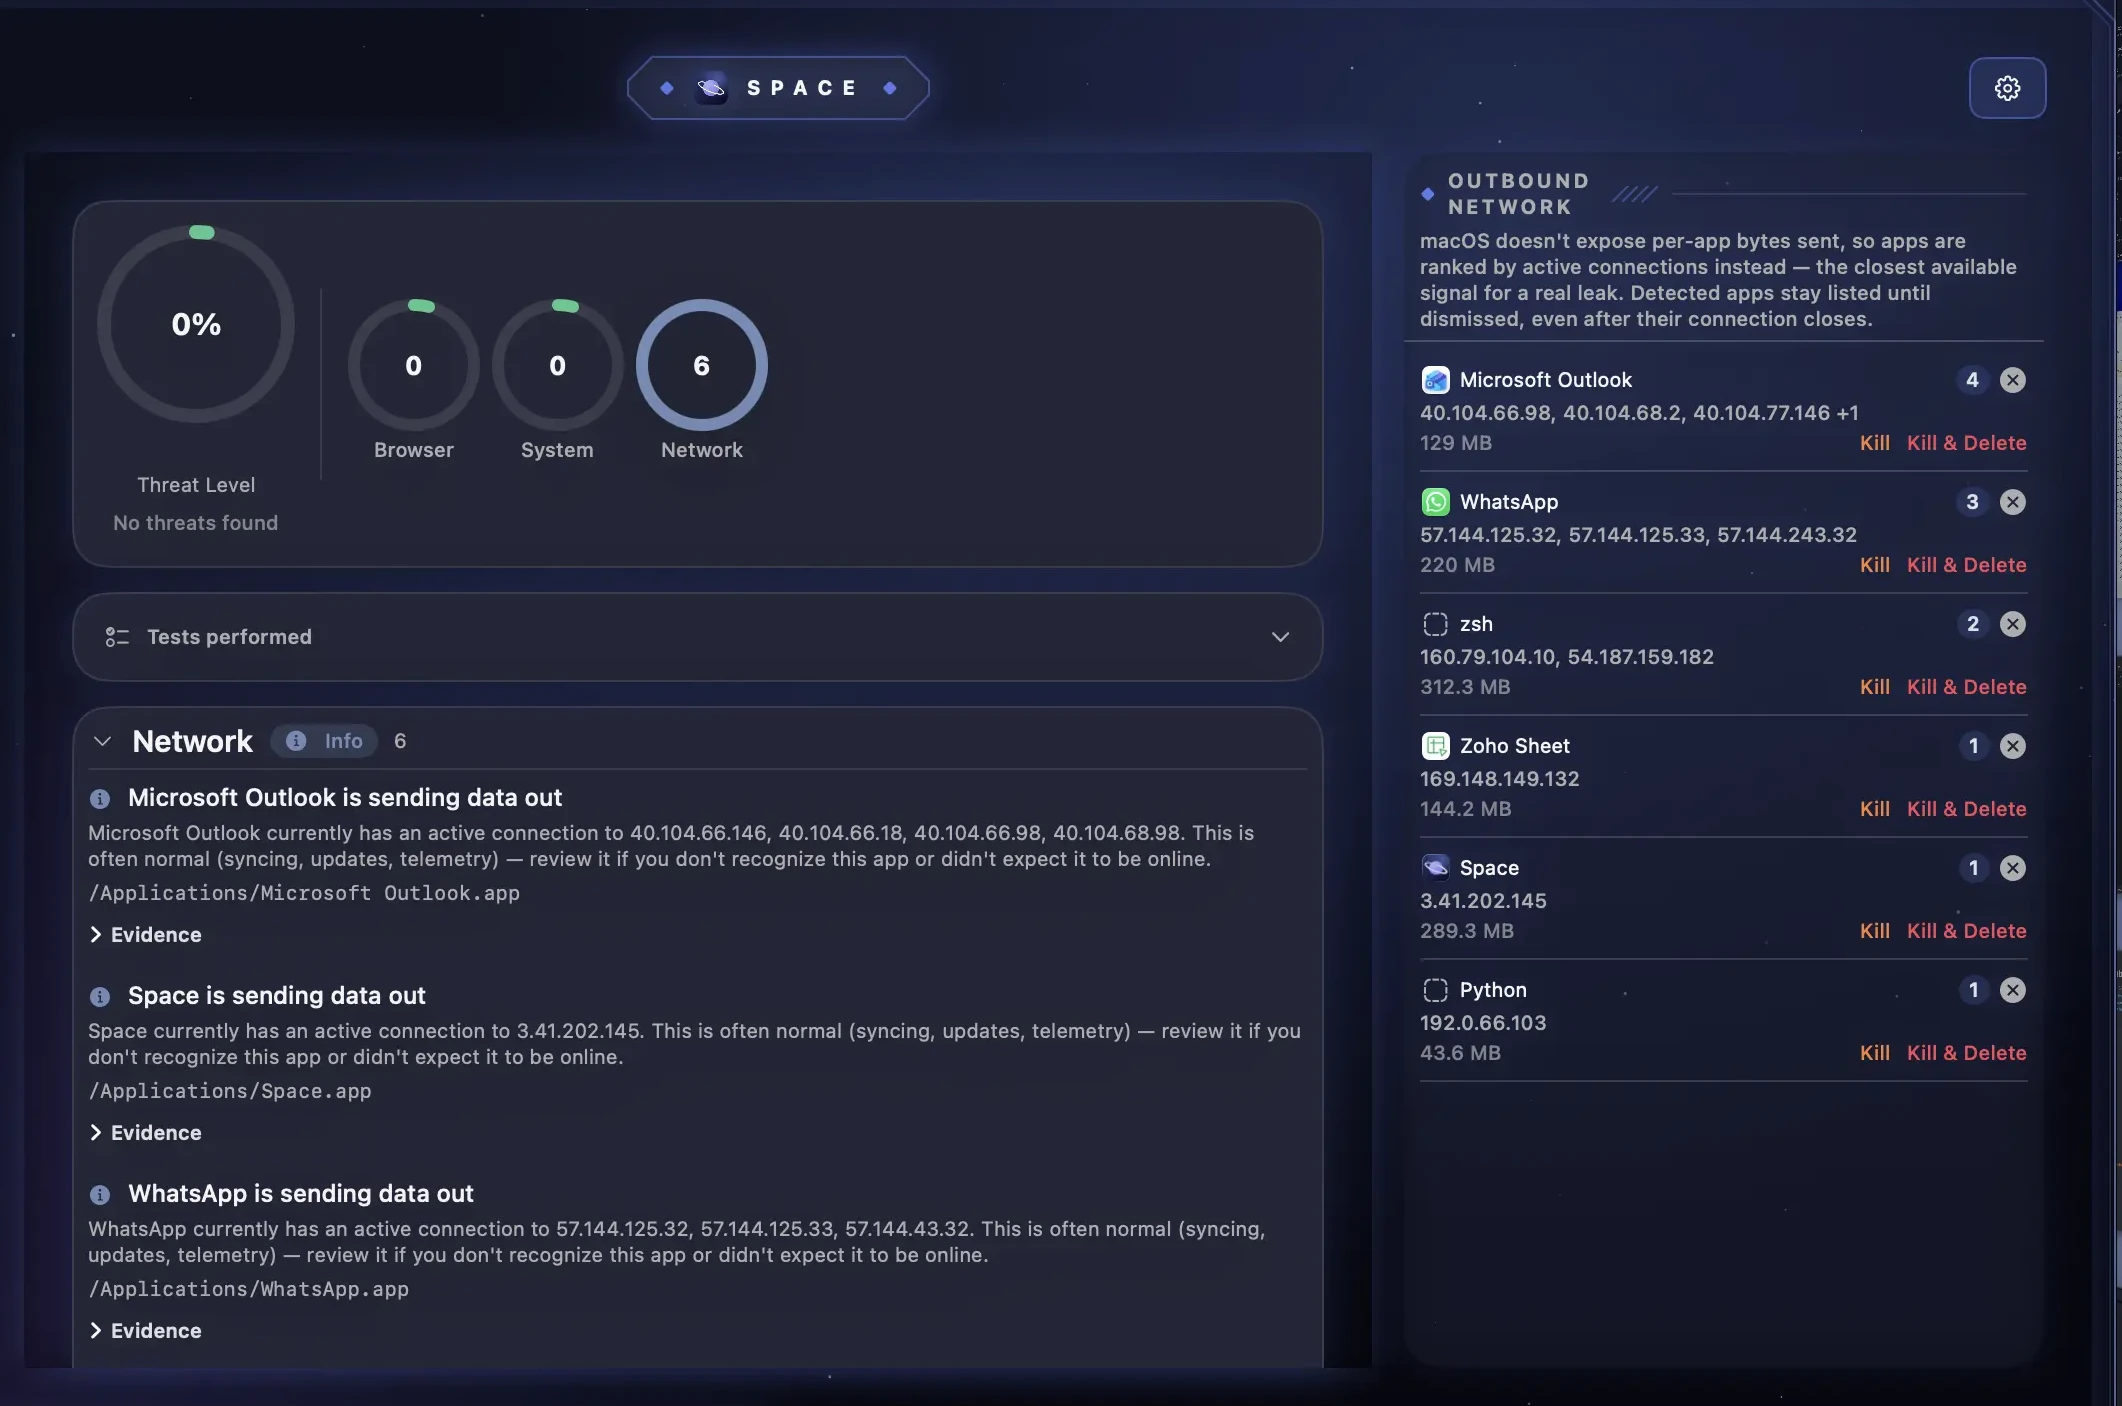
Task: Click info icon beside WhatsApp sending data
Action: point(99,1195)
